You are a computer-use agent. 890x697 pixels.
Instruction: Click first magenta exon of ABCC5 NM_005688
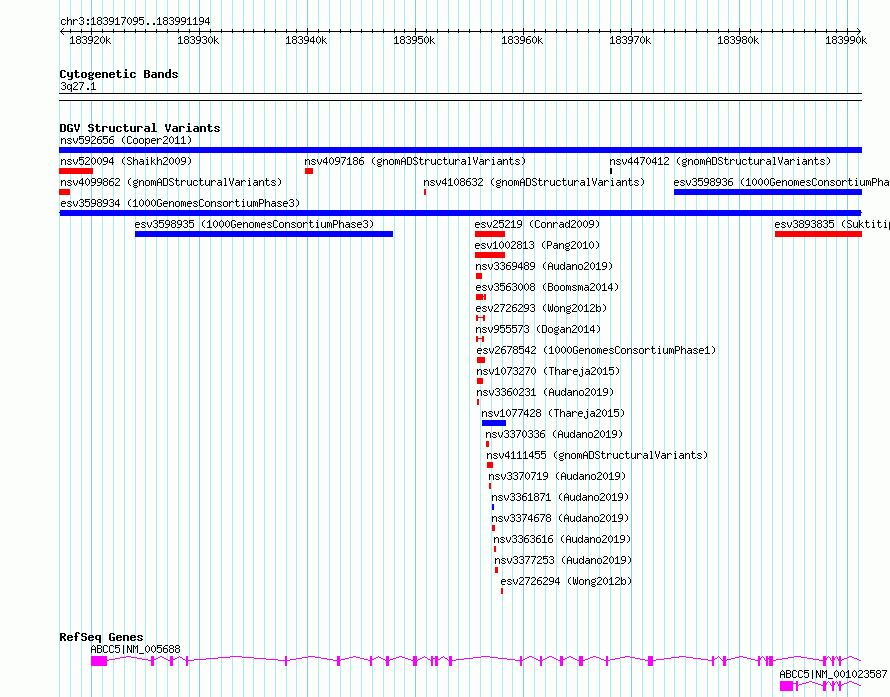click(x=99, y=661)
